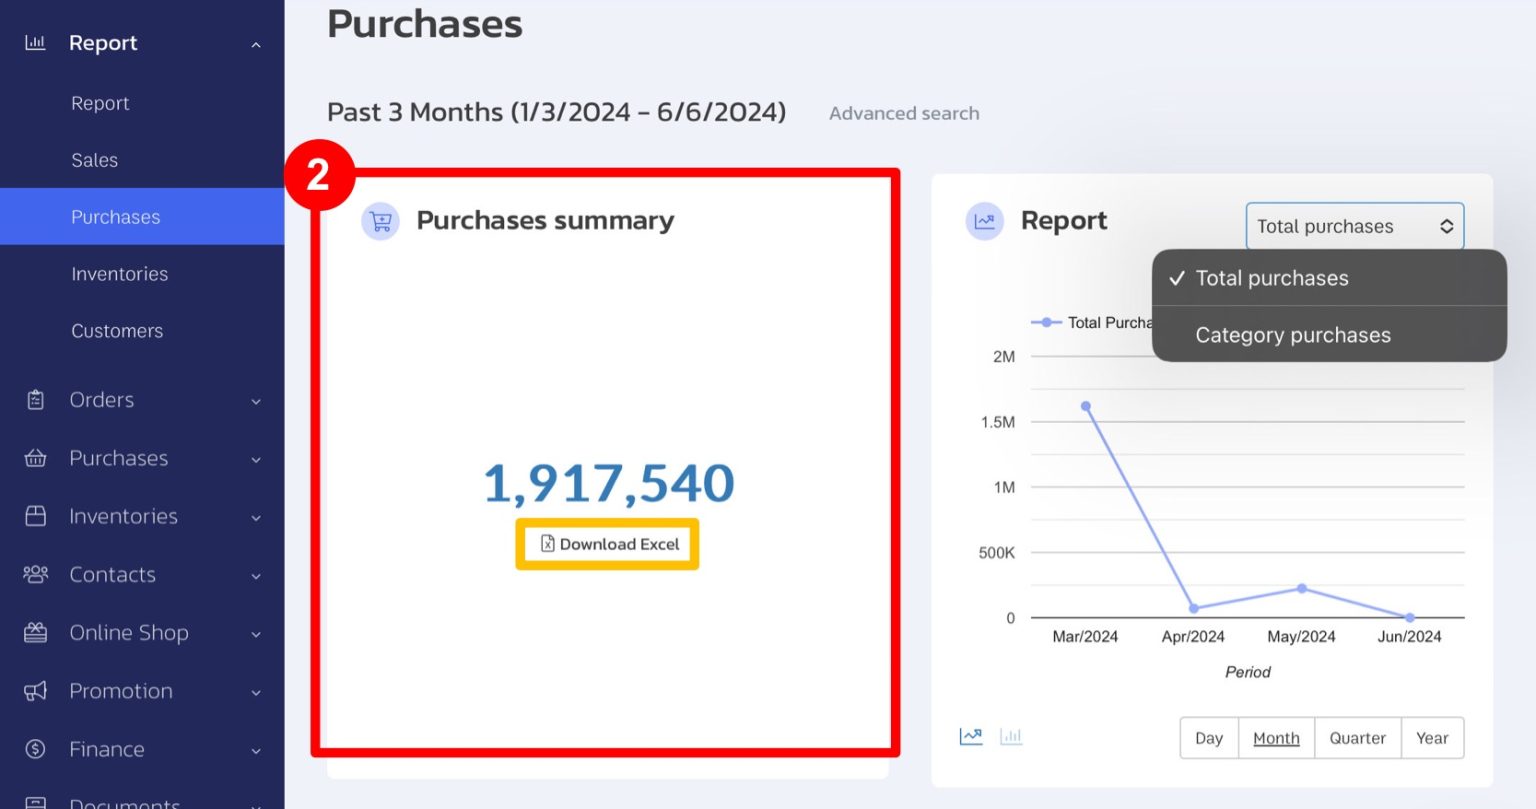Viewport: 1536px width, 809px height.
Task: Click the Promotion megaphone icon
Action: 36,691
